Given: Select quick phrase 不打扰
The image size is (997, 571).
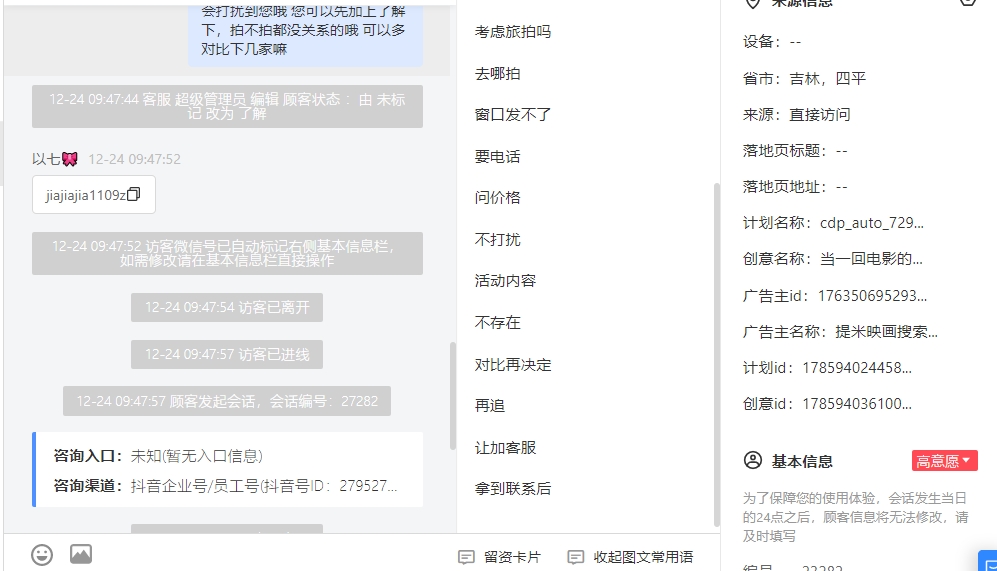Looking at the screenshot, I should click(x=497, y=240).
